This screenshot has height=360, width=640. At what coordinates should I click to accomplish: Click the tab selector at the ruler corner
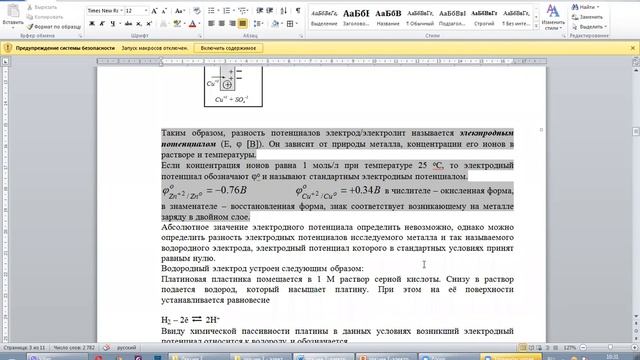(5, 62)
